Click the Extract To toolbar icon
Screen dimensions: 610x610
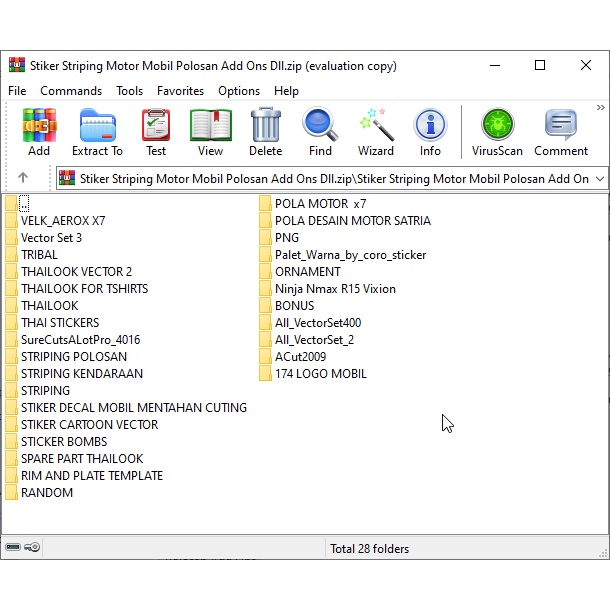97,132
